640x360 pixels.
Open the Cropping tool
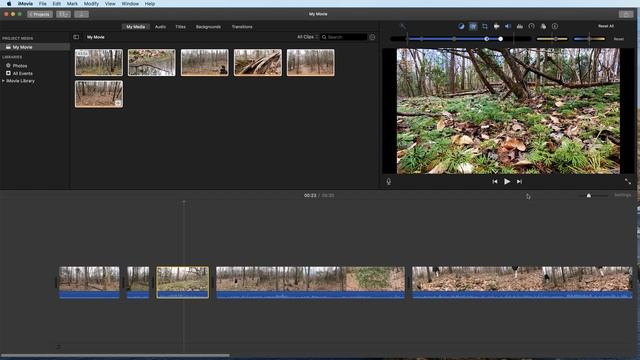pyautogui.click(x=484, y=26)
